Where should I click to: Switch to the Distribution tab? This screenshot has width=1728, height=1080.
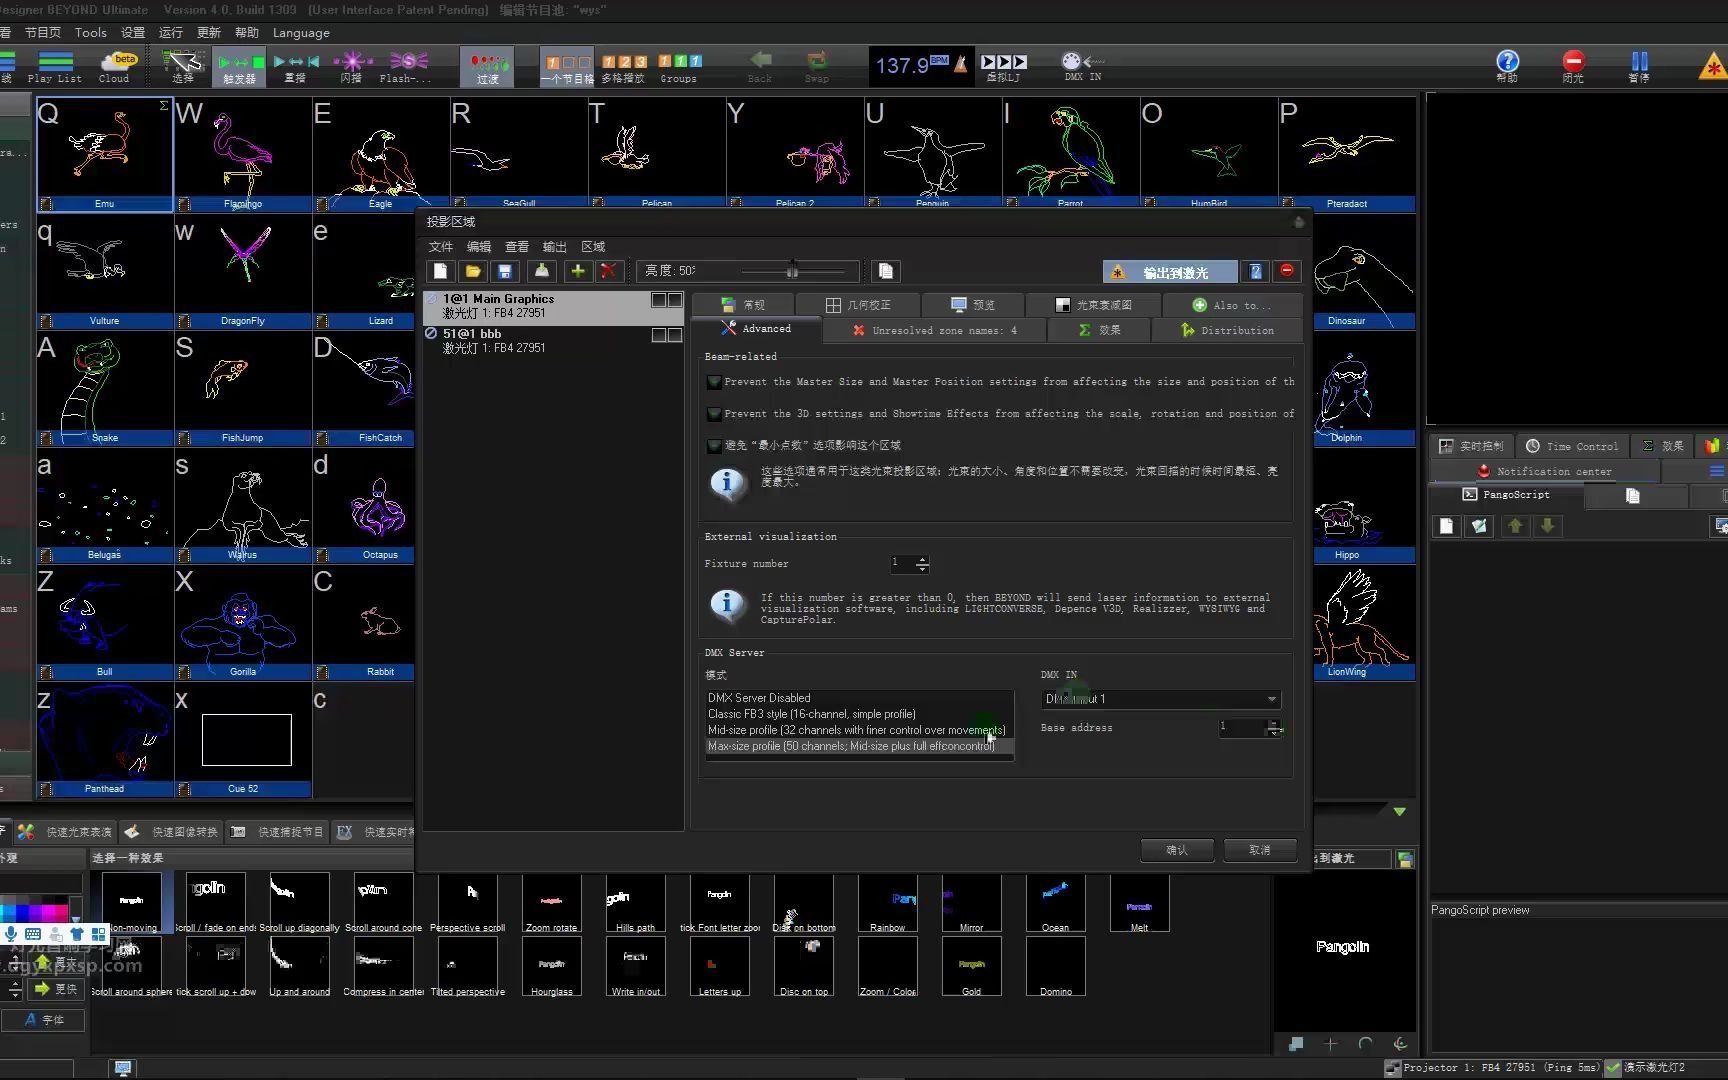(1227, 330)
